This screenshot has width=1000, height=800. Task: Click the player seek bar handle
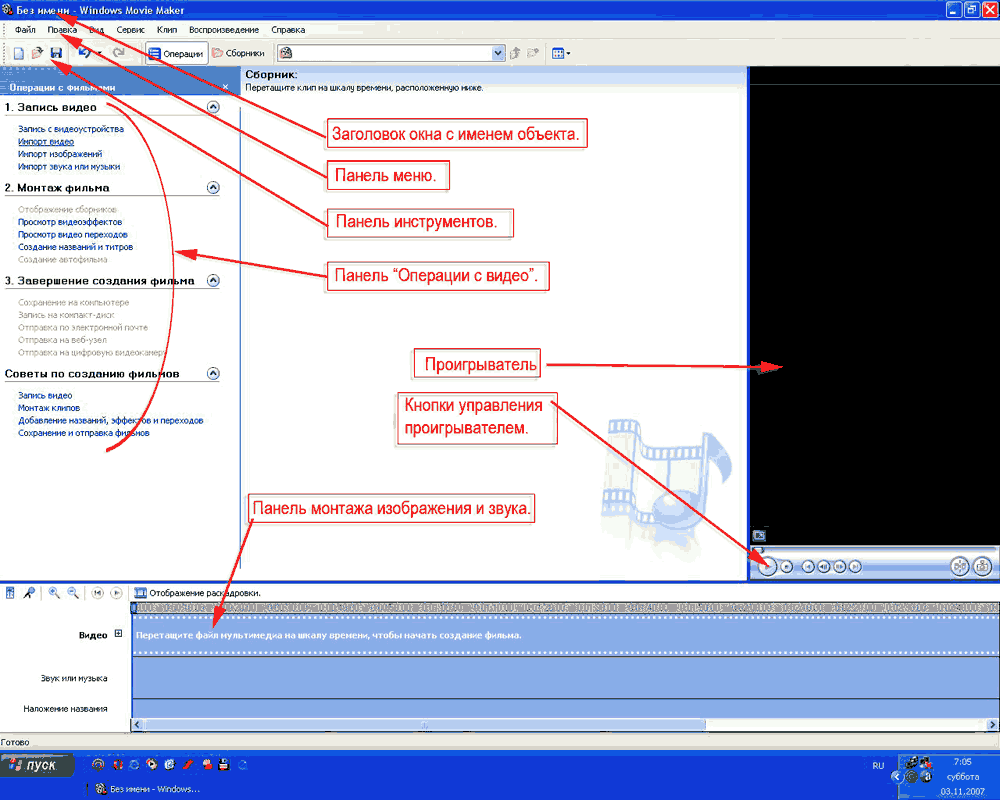(757, 550)
